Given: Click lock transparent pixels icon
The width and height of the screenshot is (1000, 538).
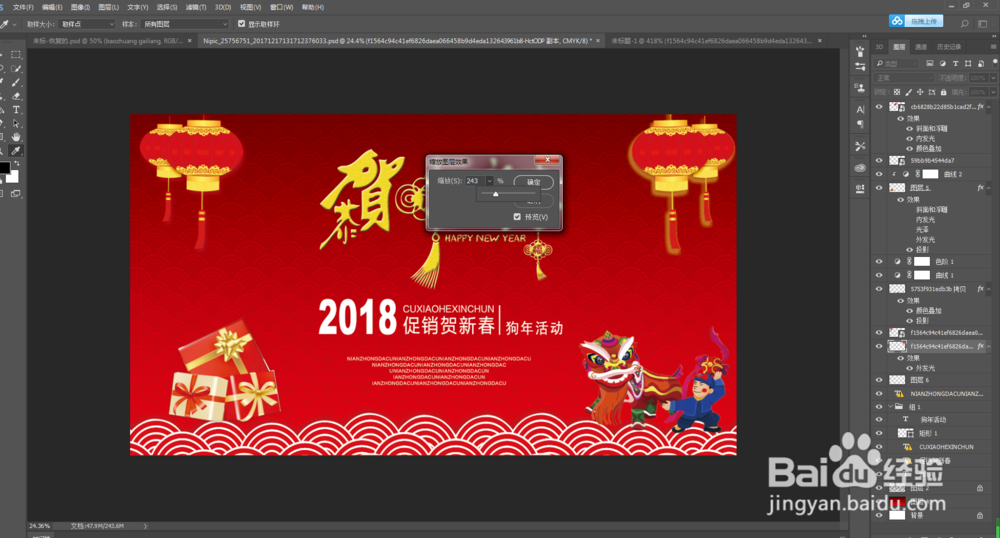Looking at the screenshot, I should [897, 92].
